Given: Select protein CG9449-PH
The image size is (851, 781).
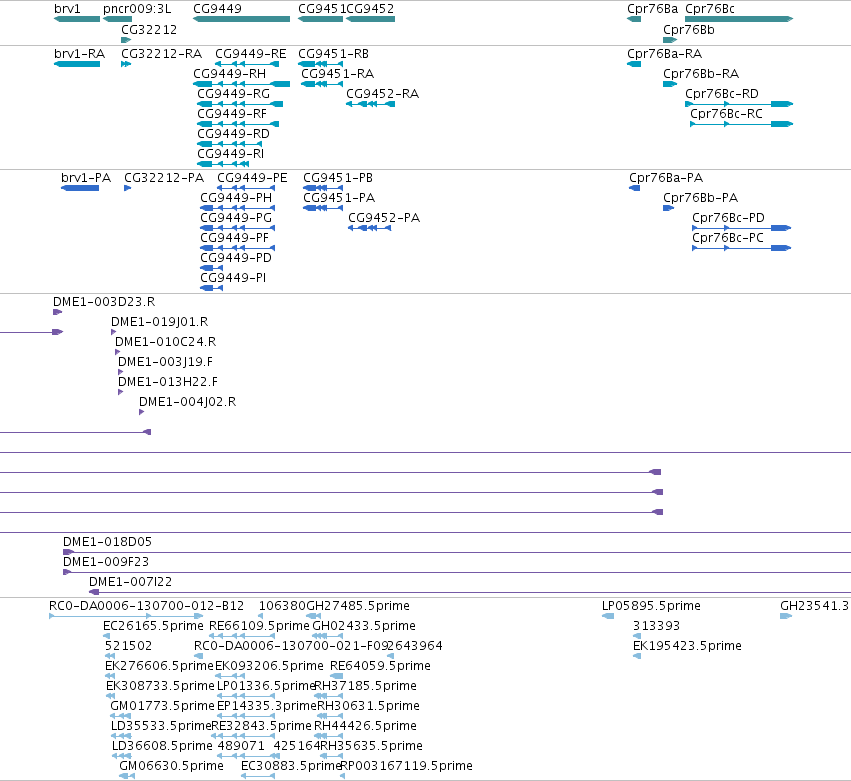Looking at the screenshot, I should coord(236,198).
